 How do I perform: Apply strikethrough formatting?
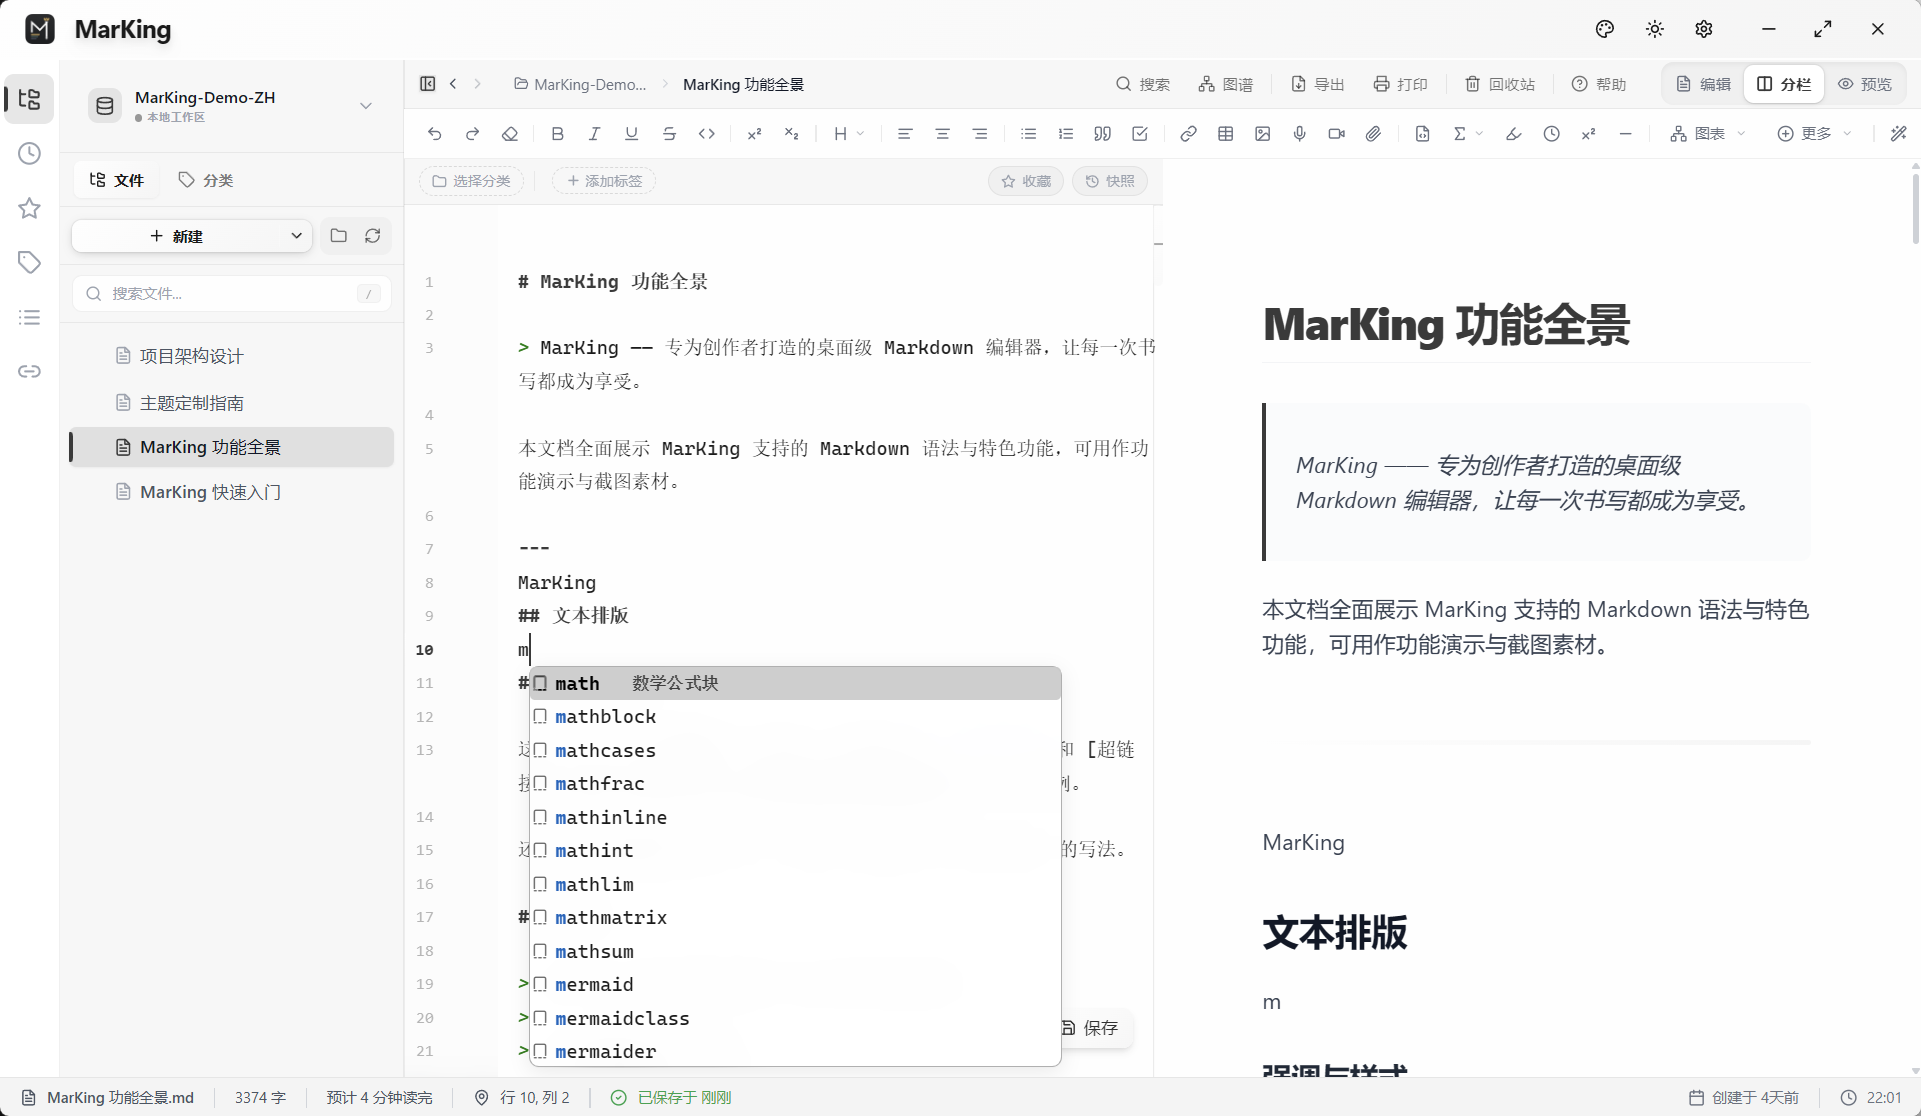coord(669,134)
